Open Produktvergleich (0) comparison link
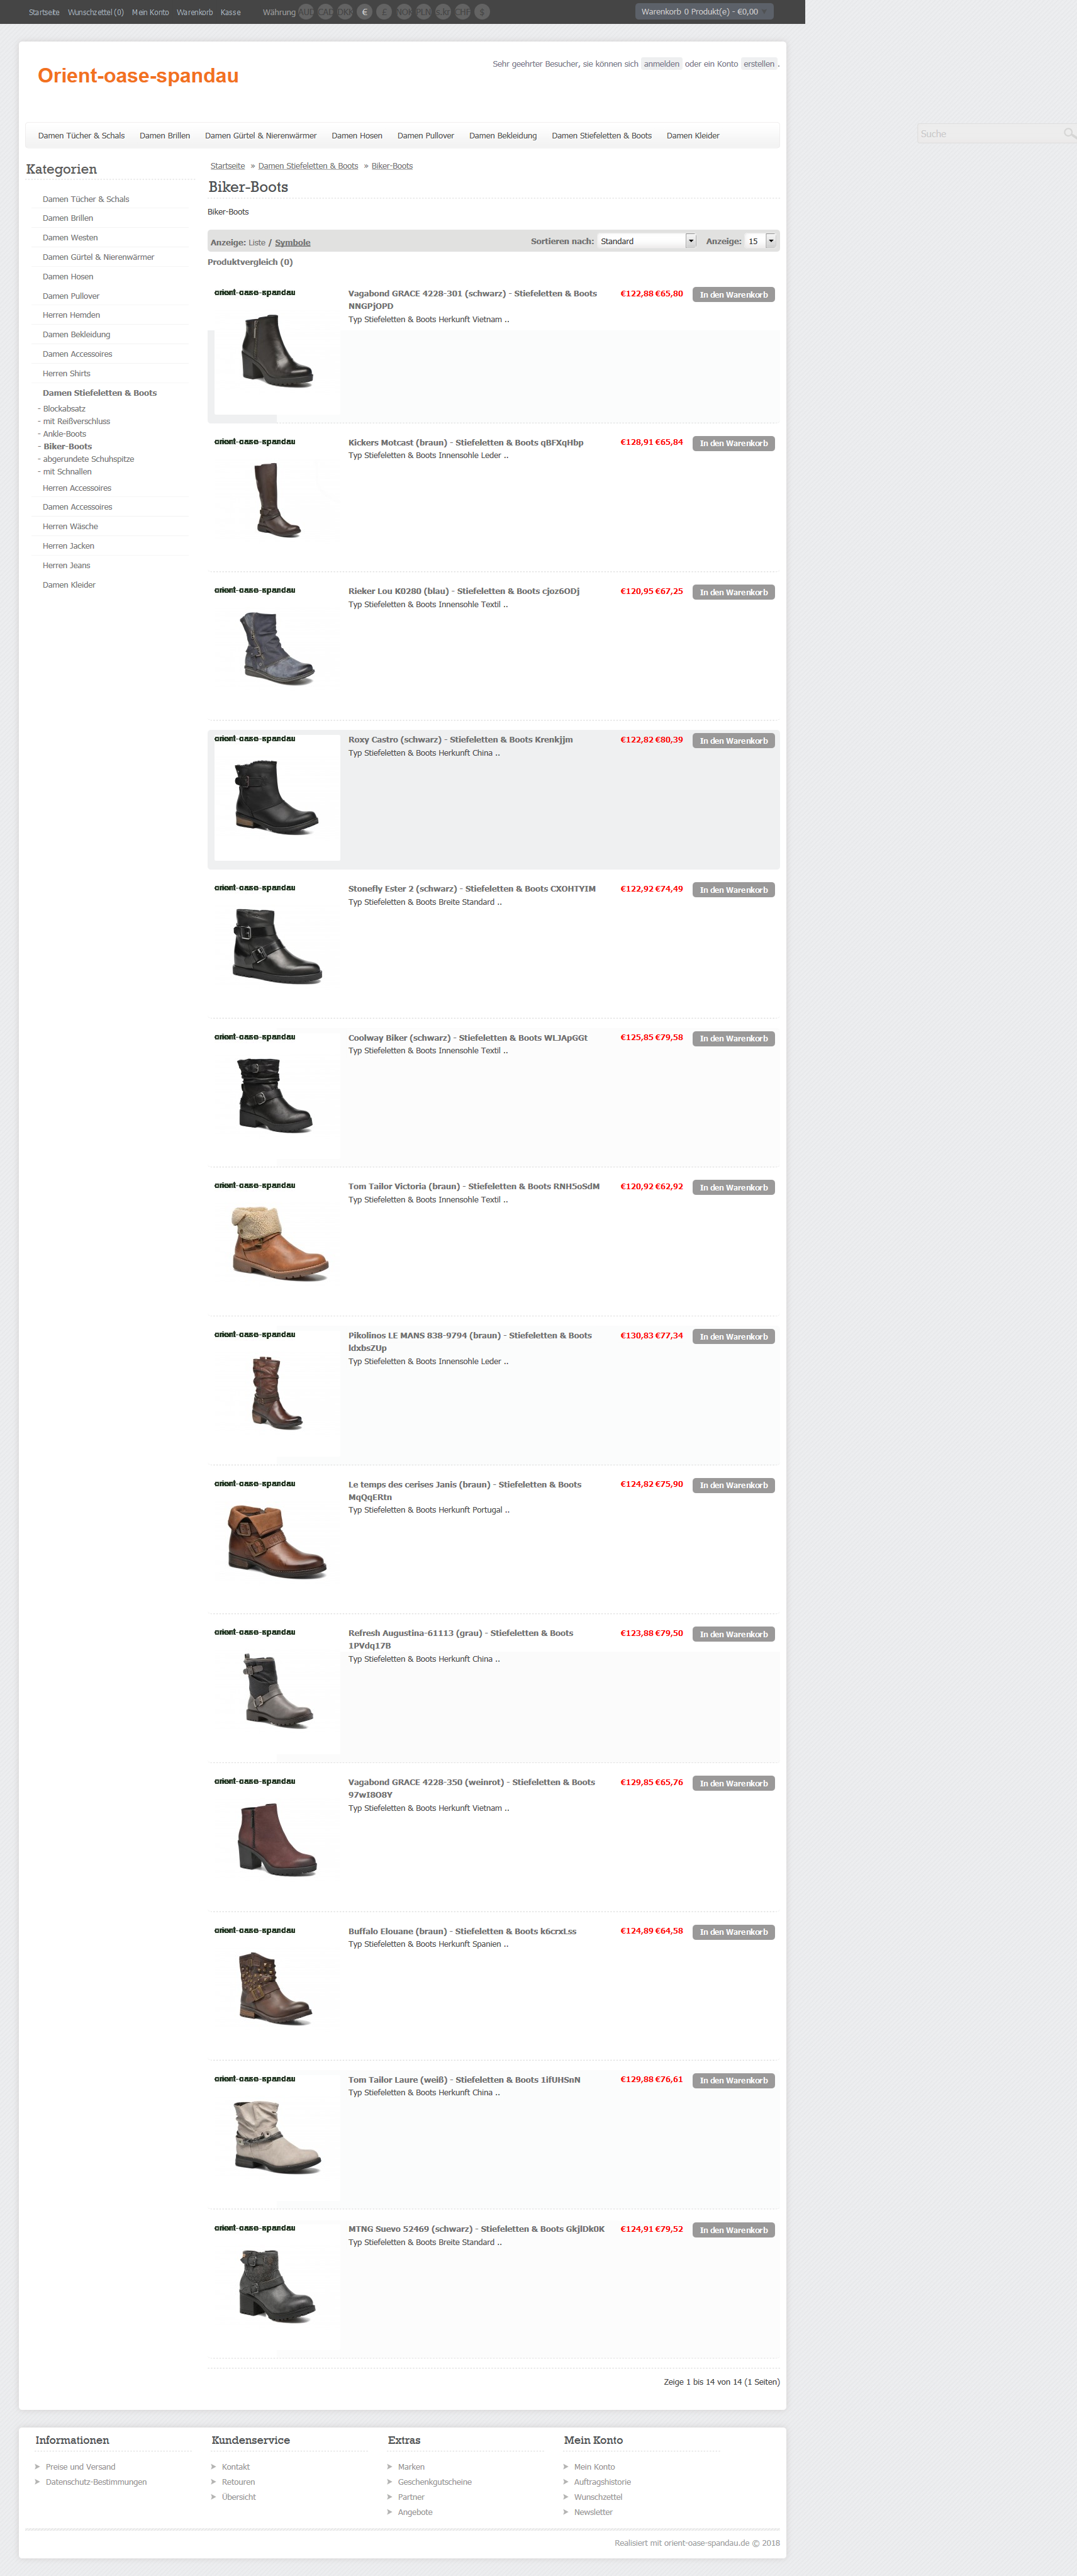The height and width of the screenshot is (2576, 1077). tap(250, 262)
